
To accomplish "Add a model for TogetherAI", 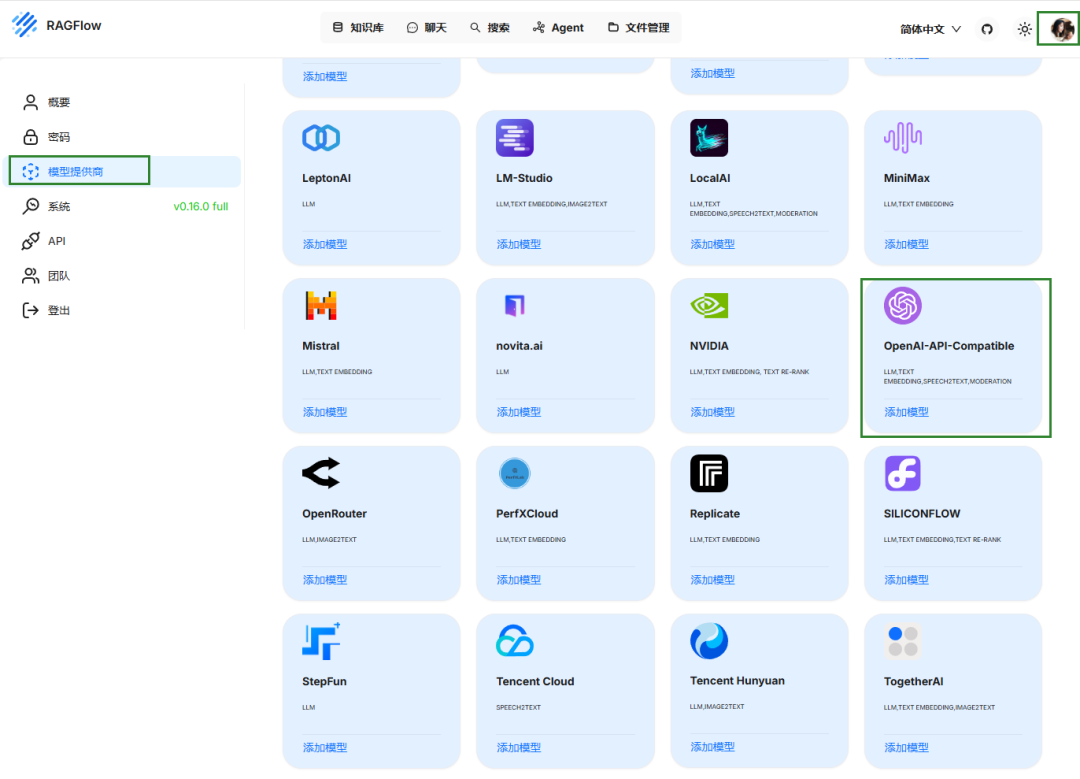I will pyautogui.click(x=906, y=747).
